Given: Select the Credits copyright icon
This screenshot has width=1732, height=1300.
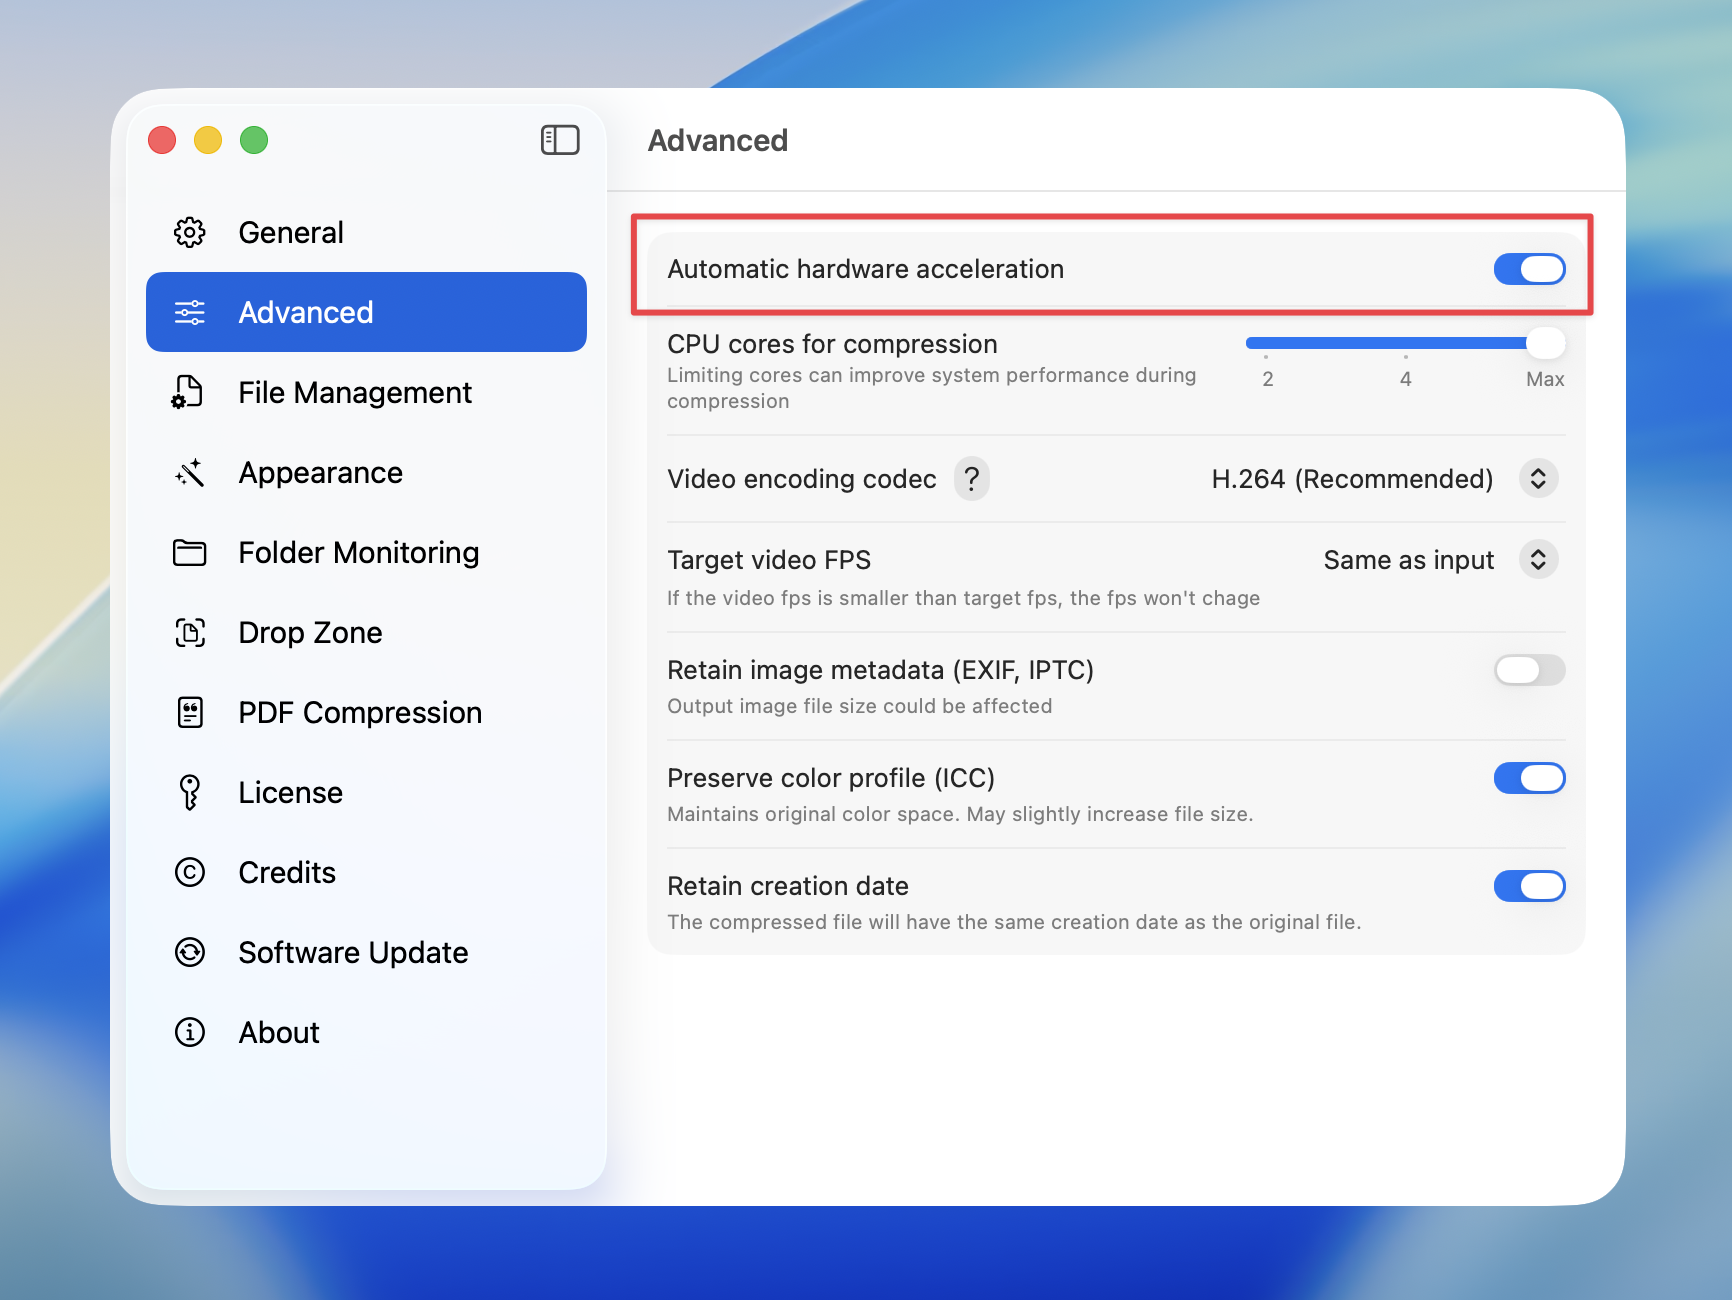Looking at the screenshot, I should click(x=190, y=872).
